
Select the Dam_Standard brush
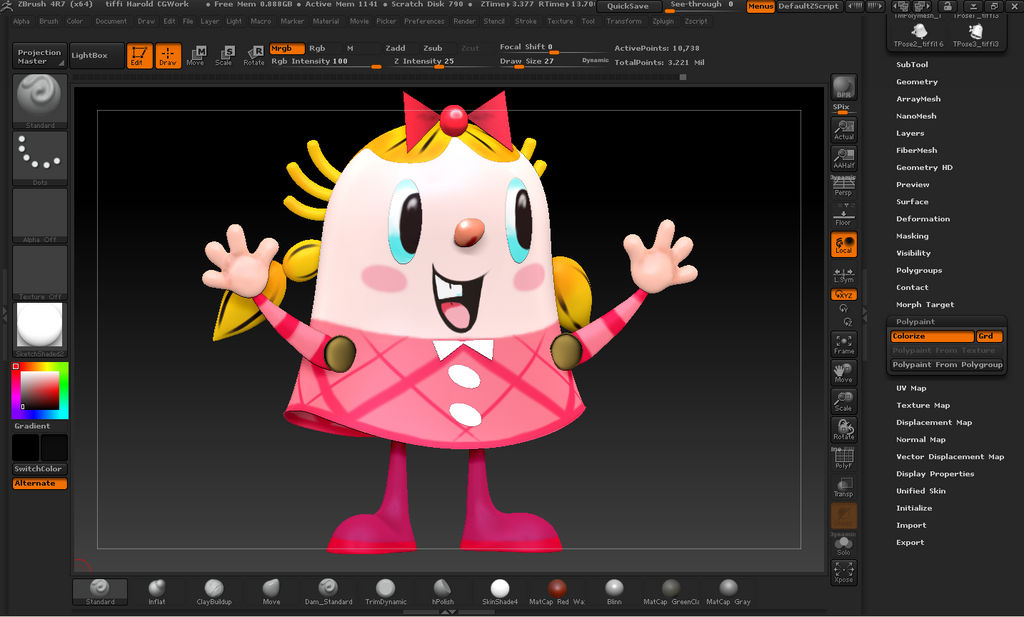pos(328,592)
